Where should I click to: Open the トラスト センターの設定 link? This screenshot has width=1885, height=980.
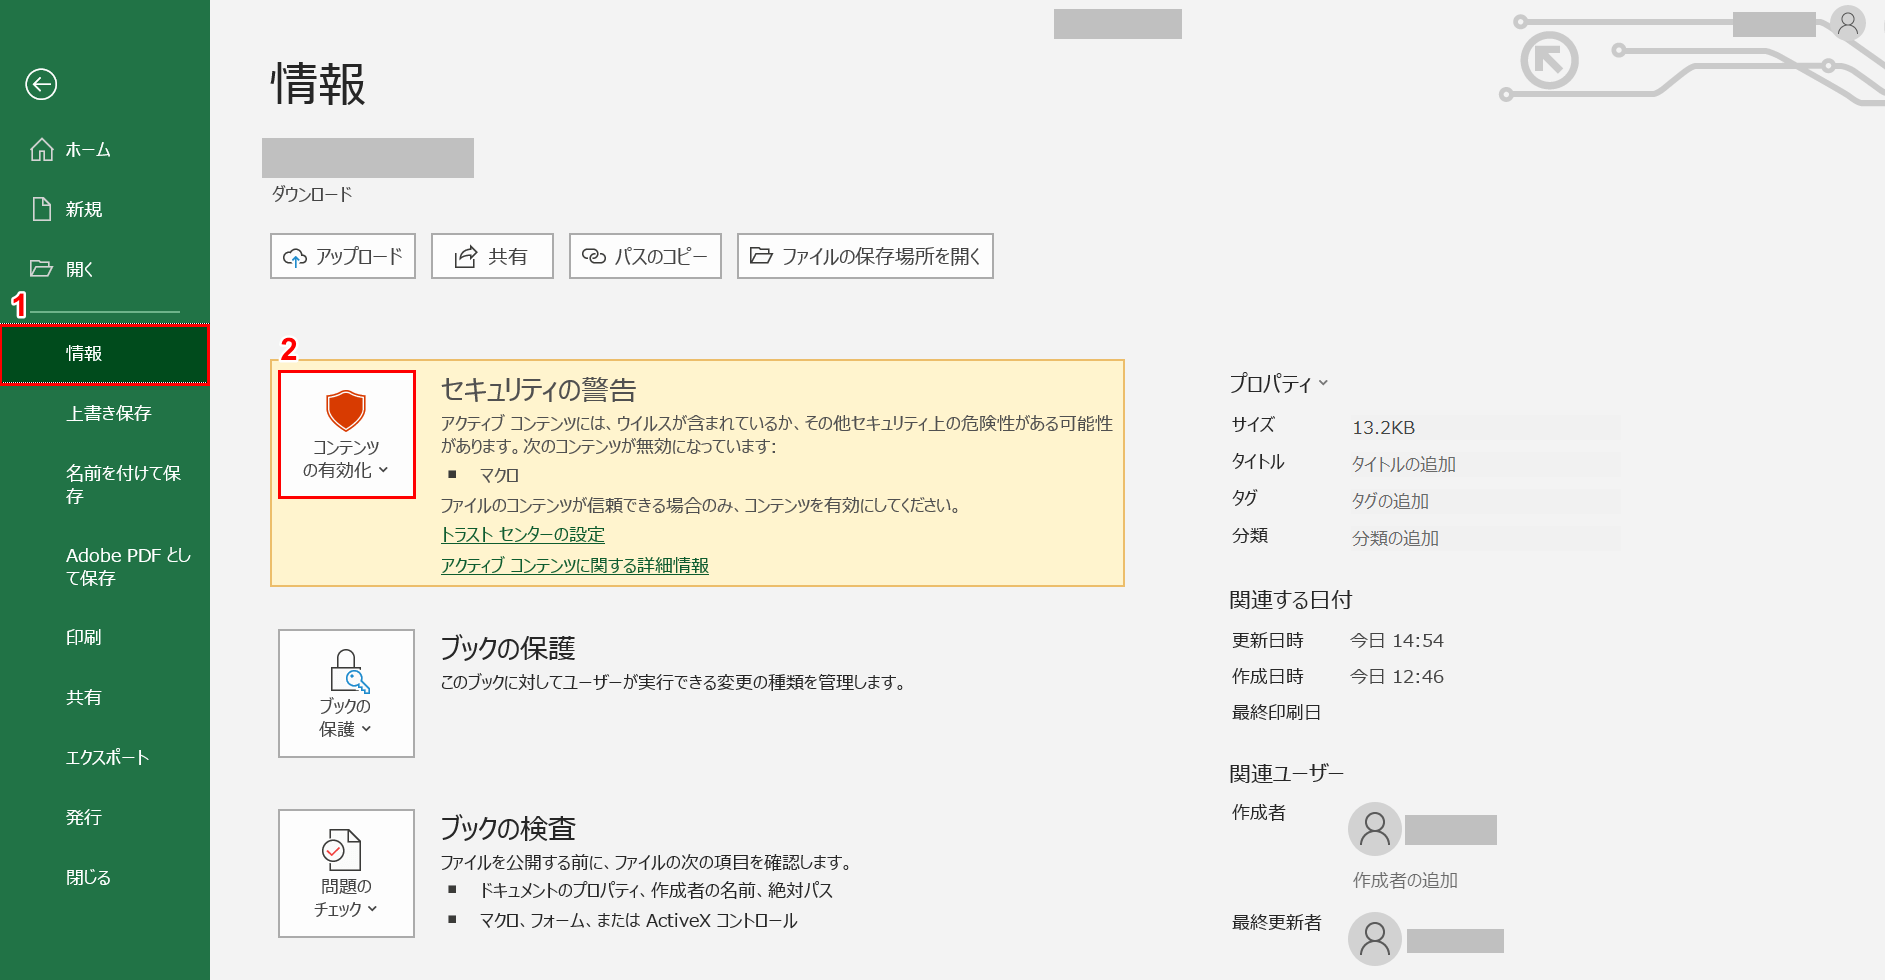[521, 534]
